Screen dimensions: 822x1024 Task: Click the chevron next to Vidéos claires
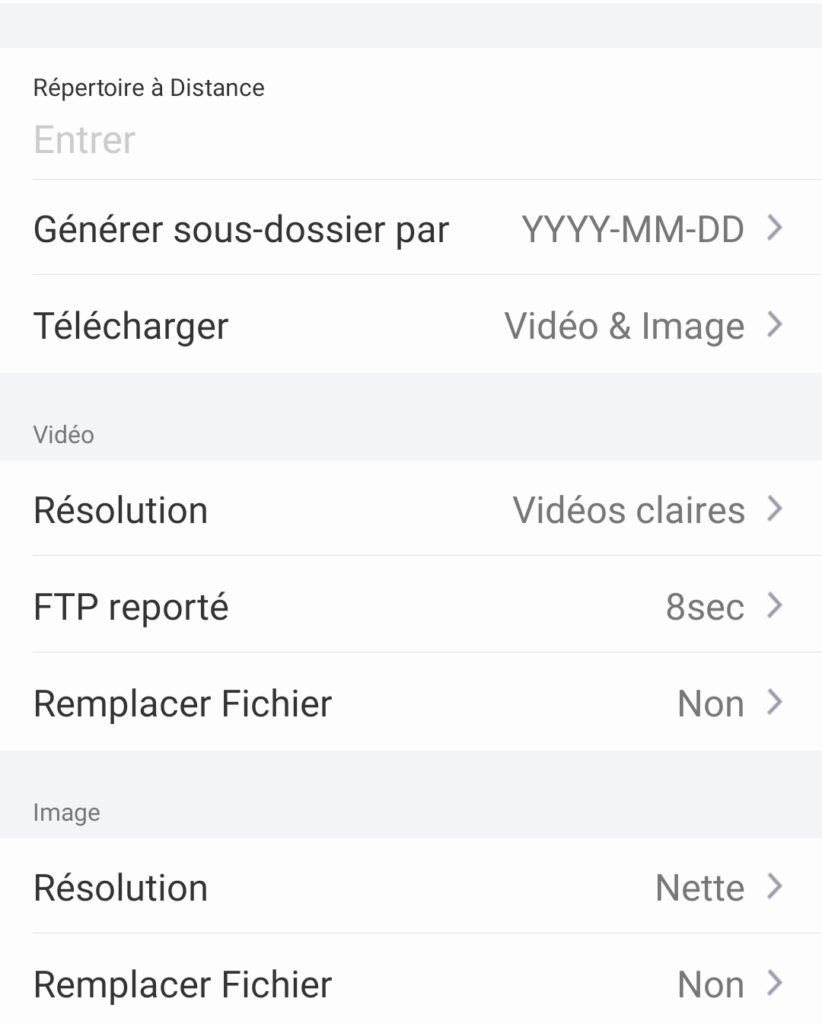tap(774, 509)
